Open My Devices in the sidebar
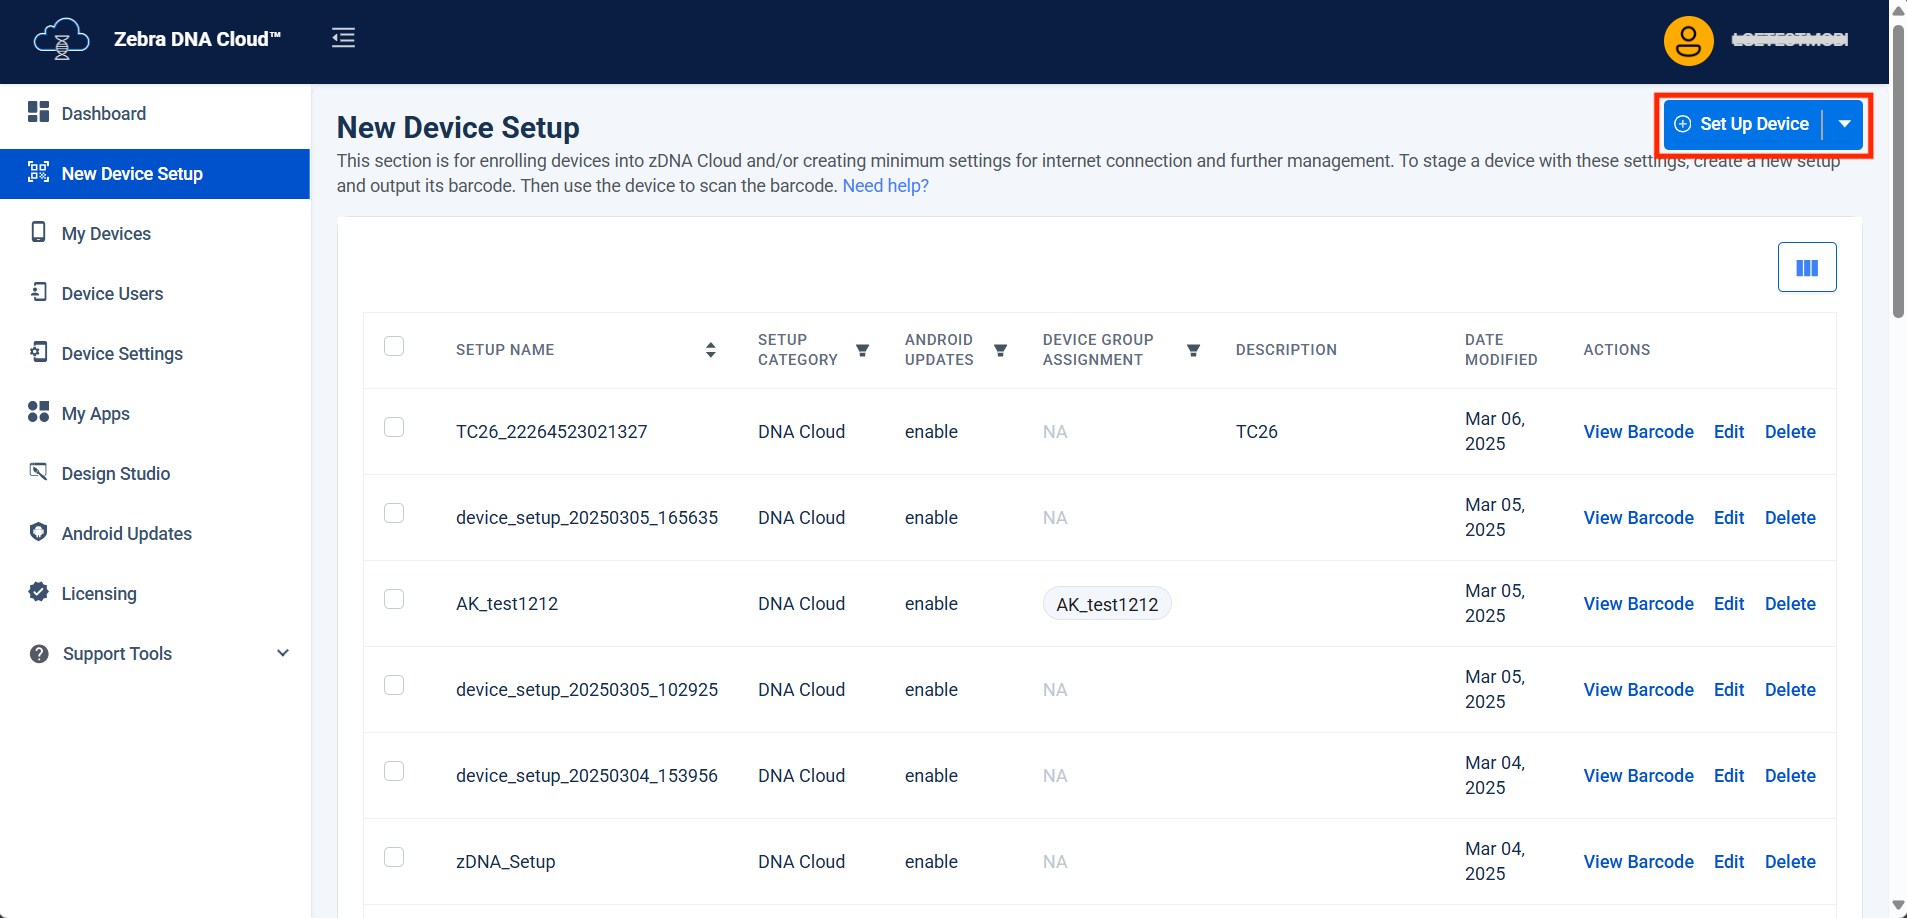Screen dimensions: 1907x918 pos(106,233)
